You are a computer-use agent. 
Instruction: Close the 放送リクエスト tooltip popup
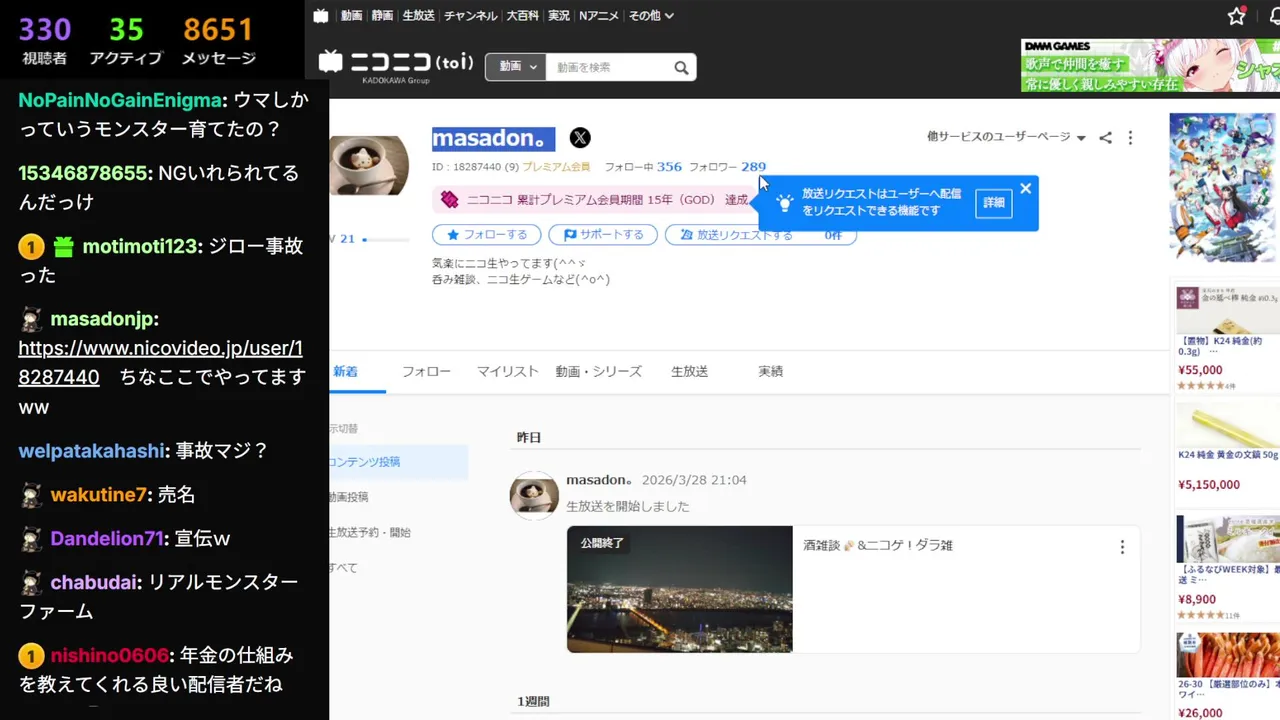coord(1025,189)
